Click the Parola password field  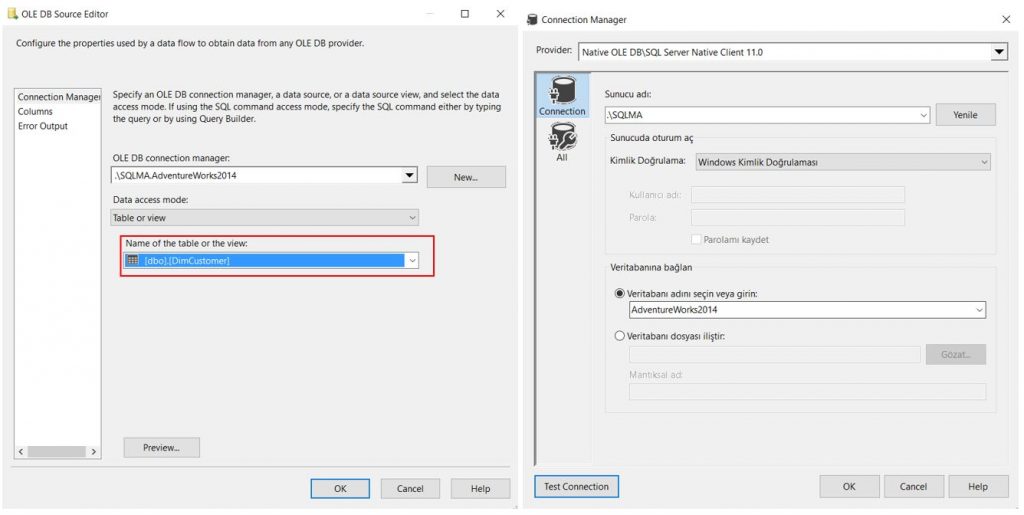[798, 217]
